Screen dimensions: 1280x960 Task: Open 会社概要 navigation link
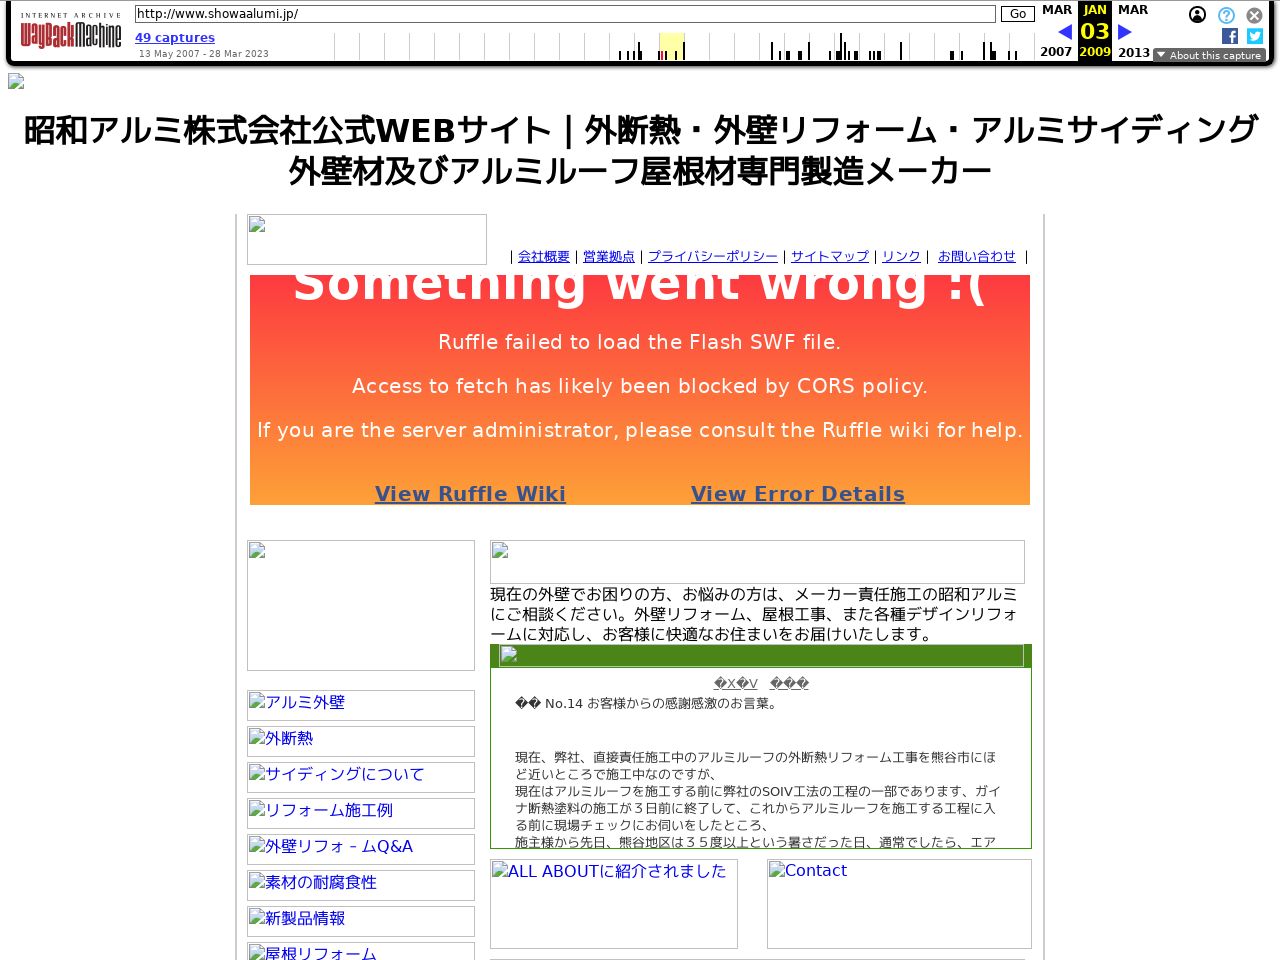544,256
